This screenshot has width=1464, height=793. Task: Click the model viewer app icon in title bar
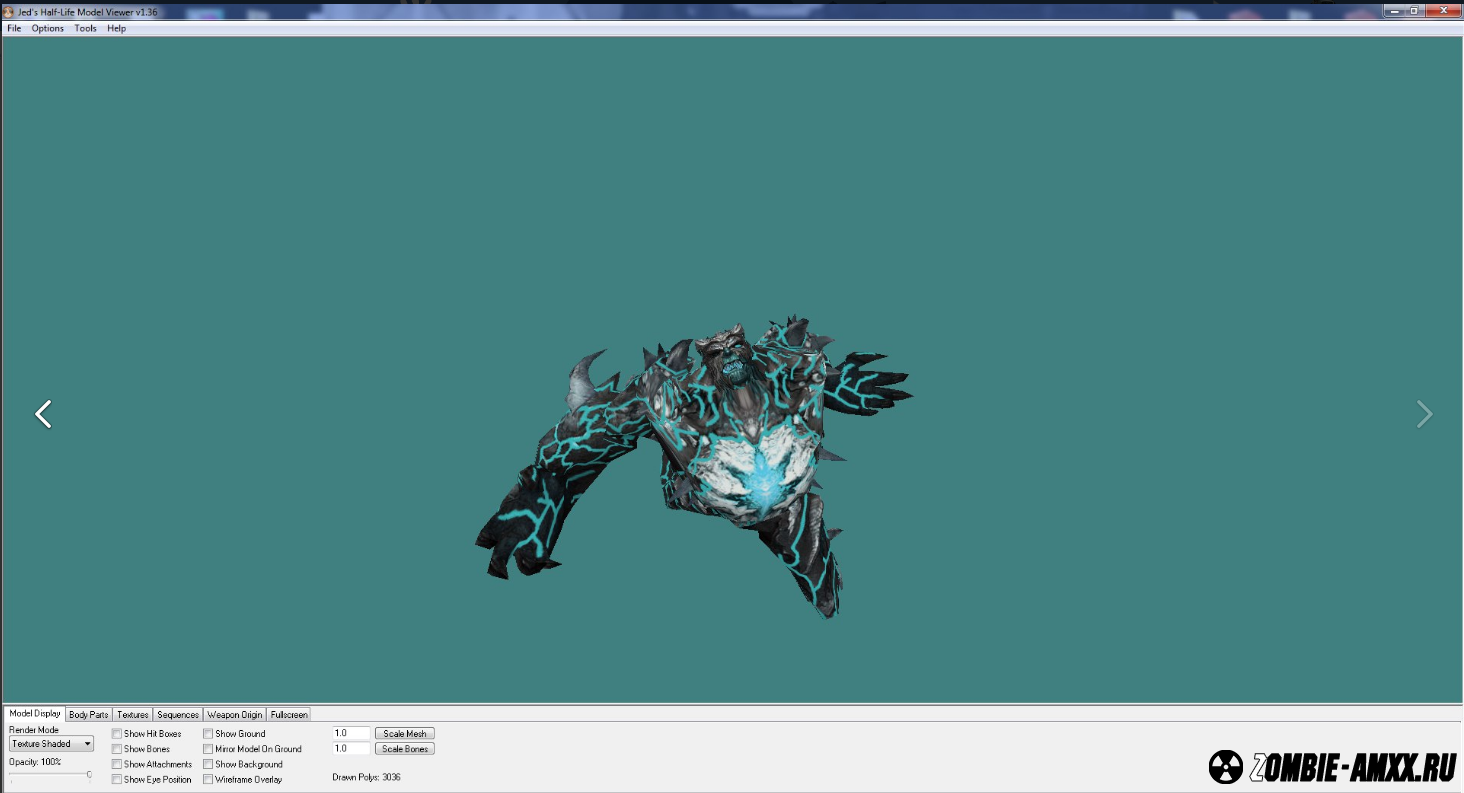9,11
